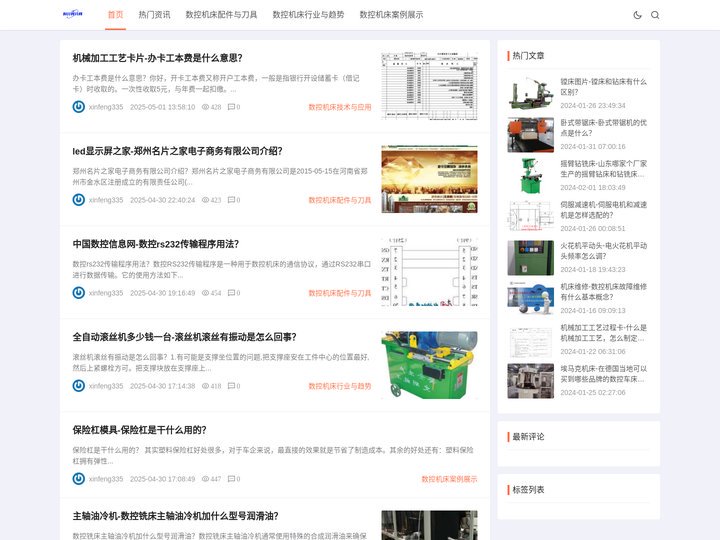Open hot article 机床维修-数控机床故障维修有什么基本概念?
Image resolution: width=720 pixels, height=540 pixels.
[x=603, y=292]
